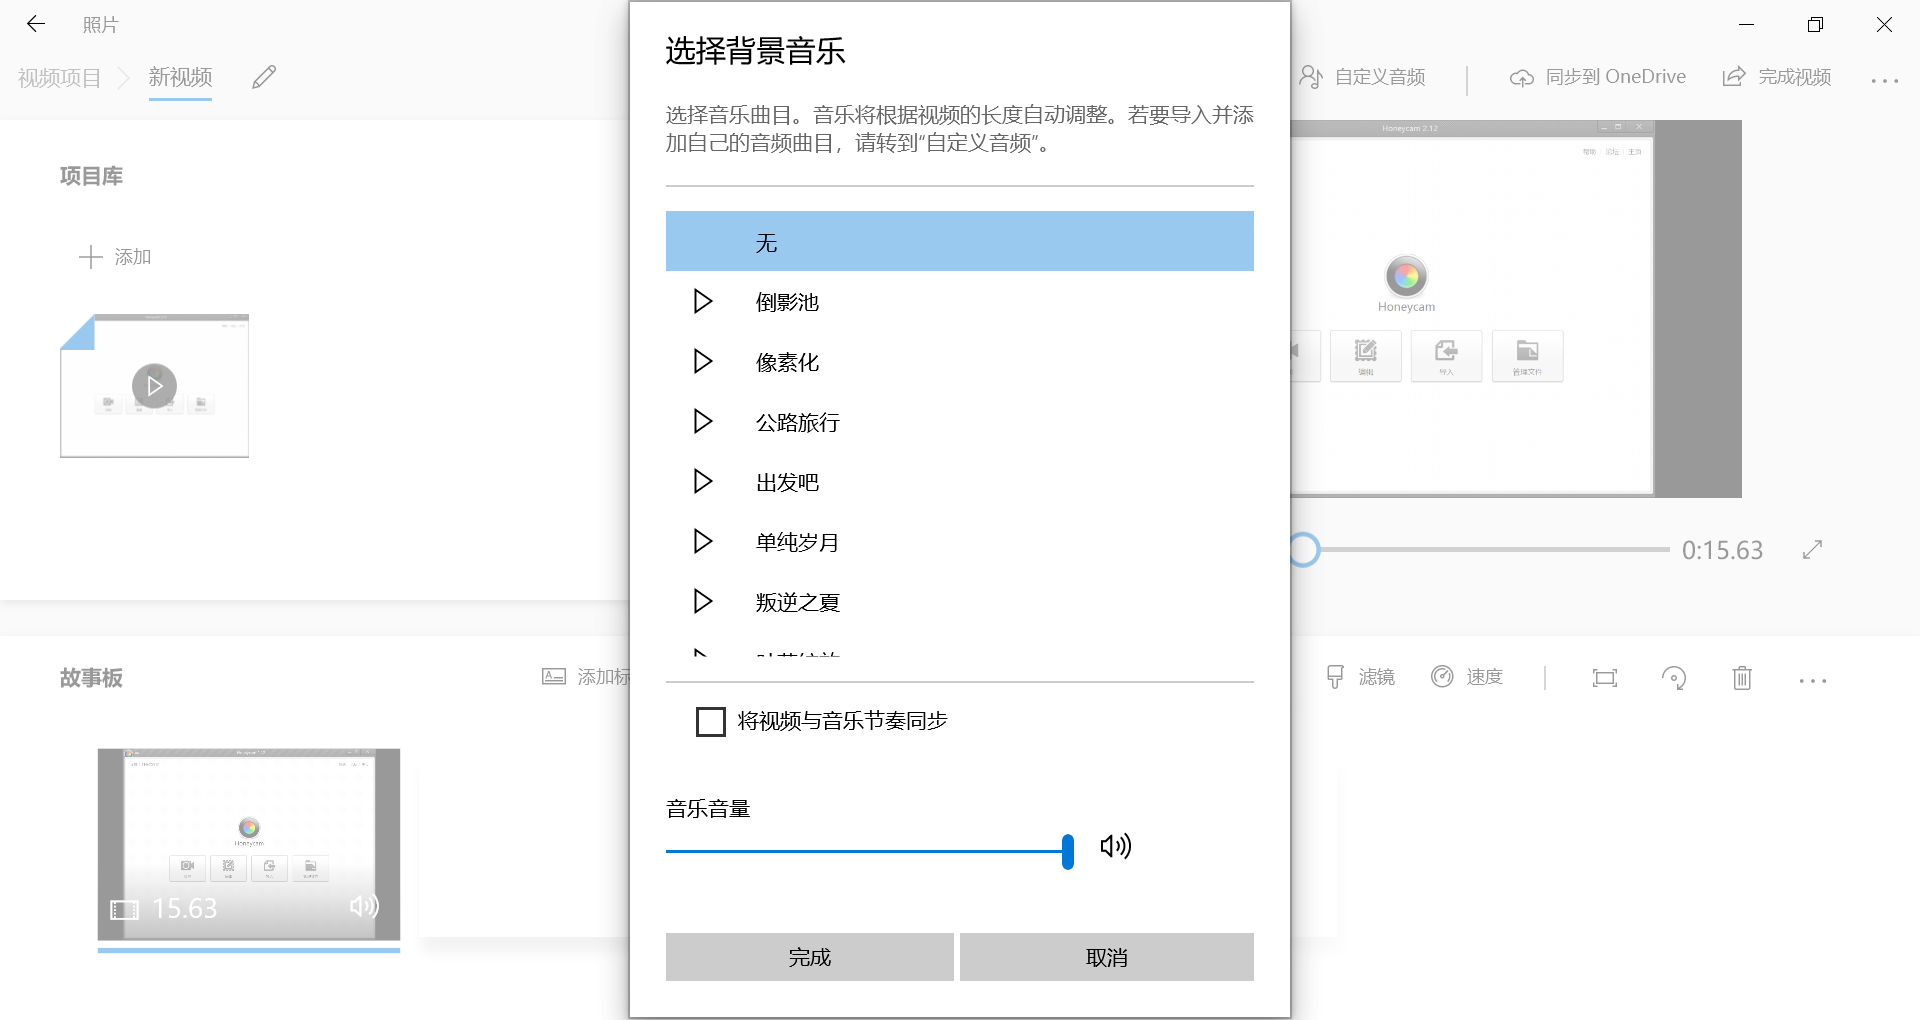This screenshot has height=1020, width=1920.
Task: Select the 新视频 title tab
Action: click(180, 77)
